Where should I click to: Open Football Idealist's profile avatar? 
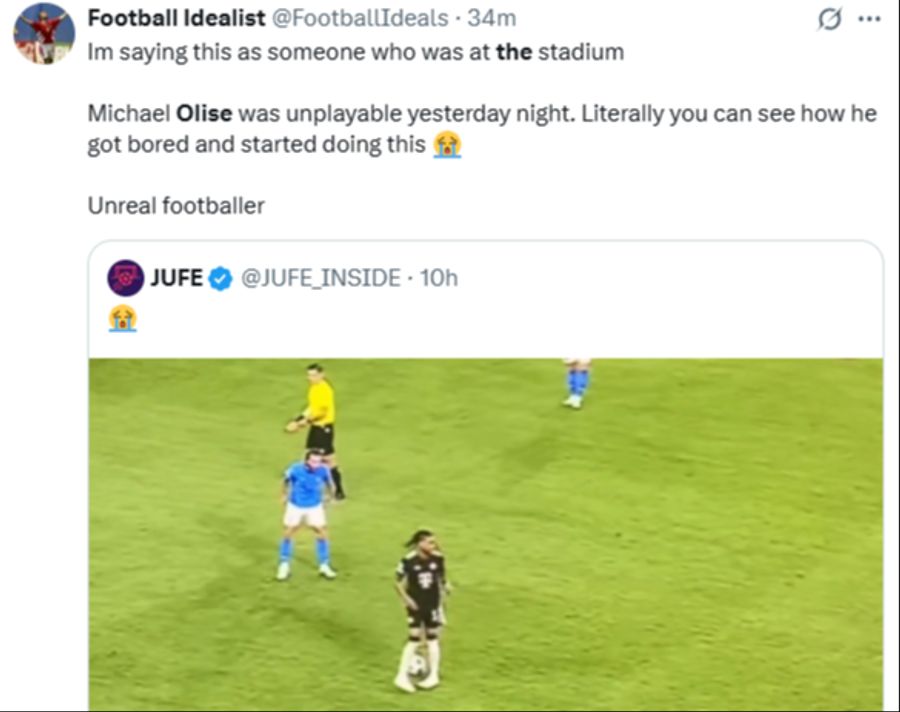point(43,33)
